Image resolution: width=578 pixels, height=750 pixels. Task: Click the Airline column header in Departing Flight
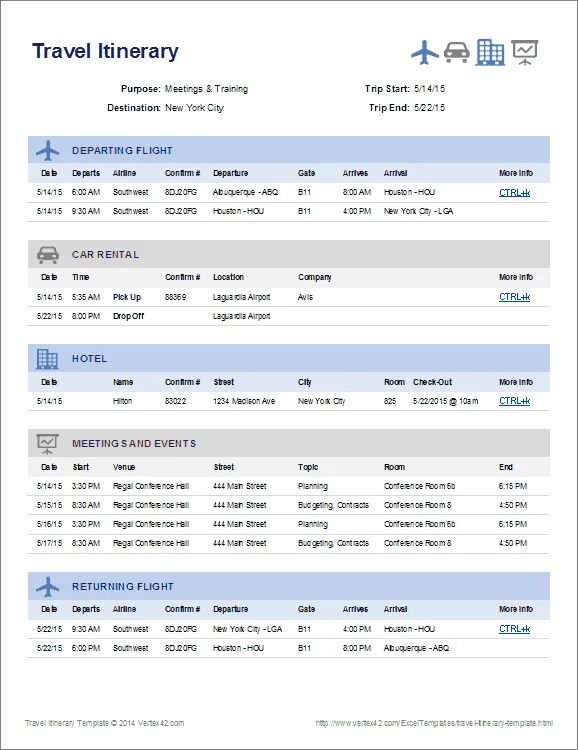124,173
